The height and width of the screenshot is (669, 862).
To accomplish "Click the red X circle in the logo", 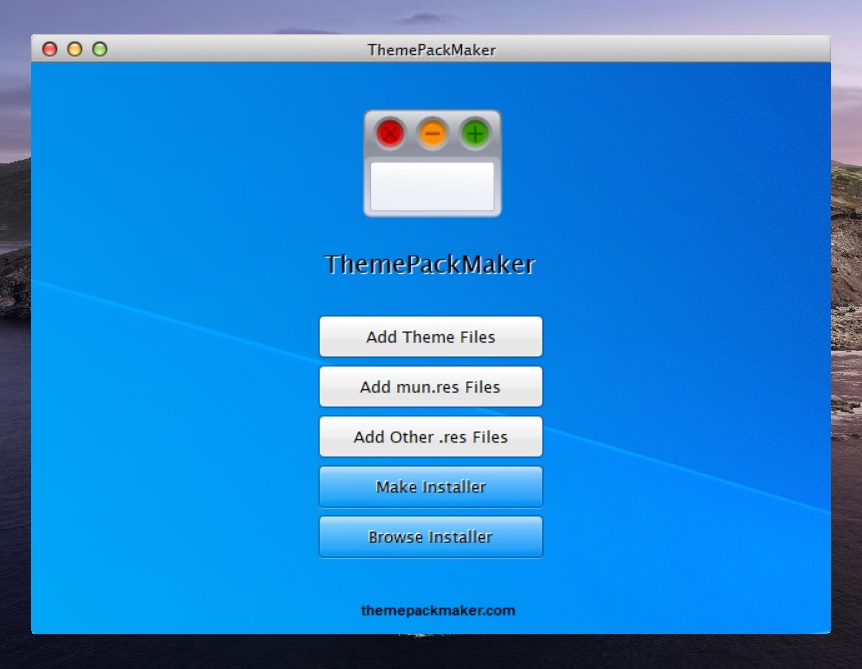I will coord(390,132).
